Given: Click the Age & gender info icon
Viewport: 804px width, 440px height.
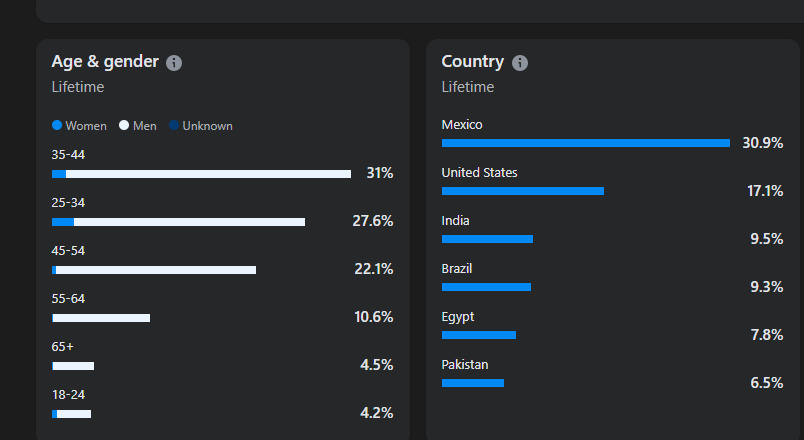Looking at the screenshot, I should 174,63.
